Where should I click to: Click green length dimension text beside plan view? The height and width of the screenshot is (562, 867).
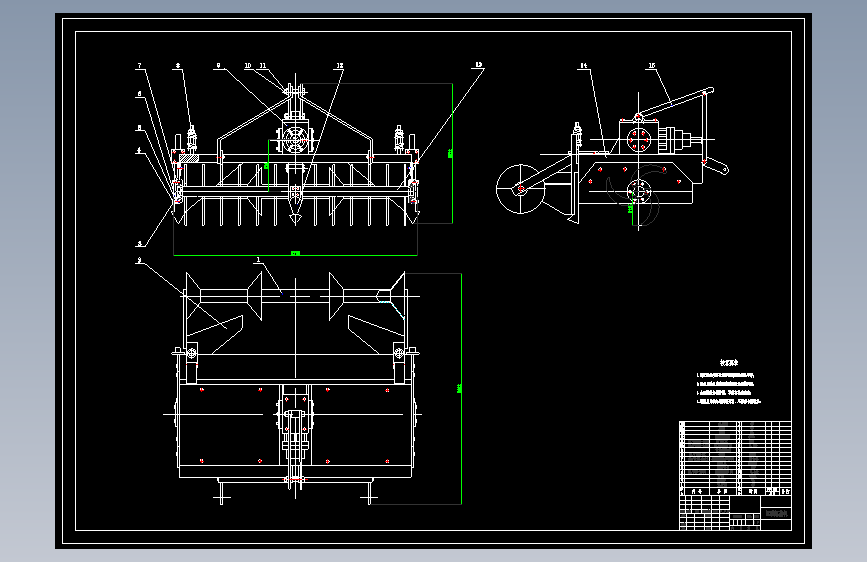459,388
